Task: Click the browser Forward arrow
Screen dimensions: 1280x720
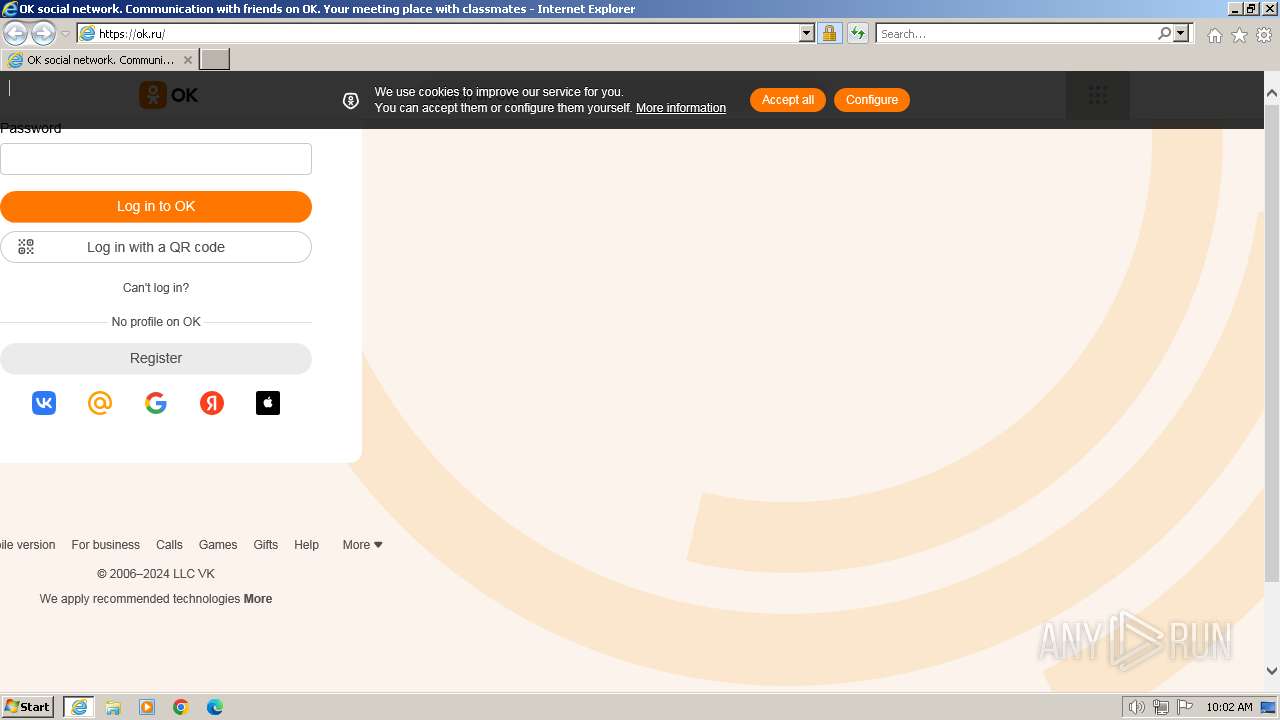Action: [43, 33]
